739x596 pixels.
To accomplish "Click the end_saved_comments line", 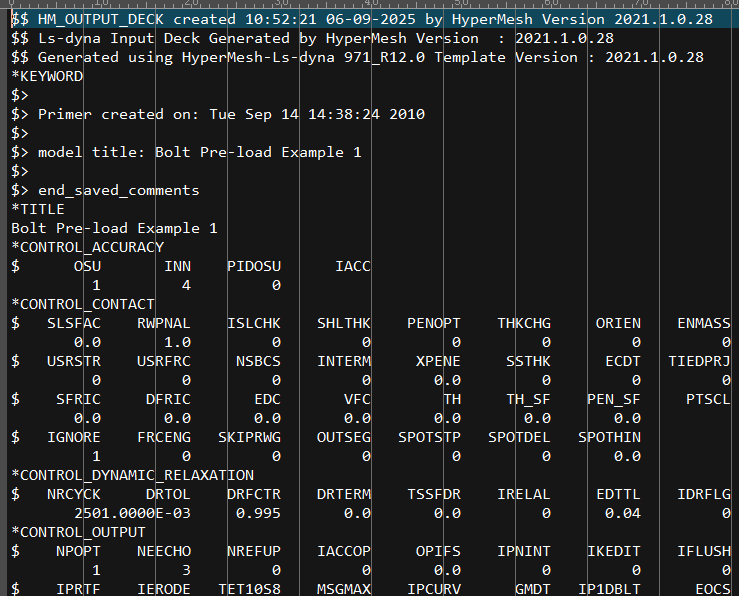I will tap(106, 190).
